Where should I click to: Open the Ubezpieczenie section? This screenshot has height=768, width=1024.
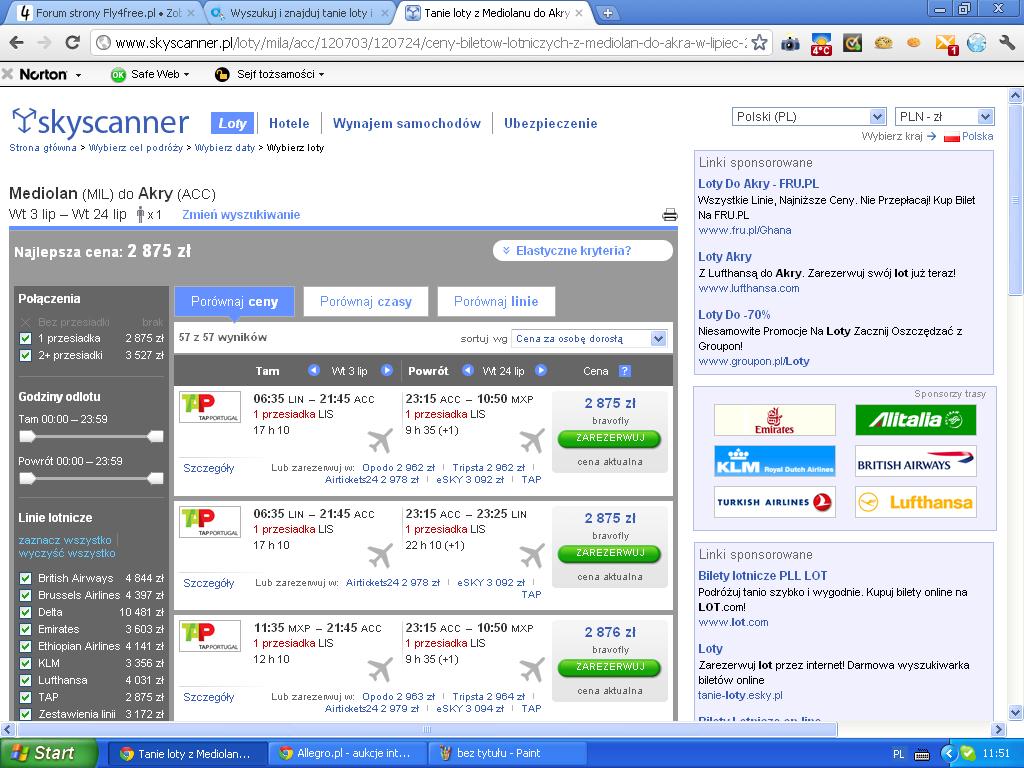[551, 123]
